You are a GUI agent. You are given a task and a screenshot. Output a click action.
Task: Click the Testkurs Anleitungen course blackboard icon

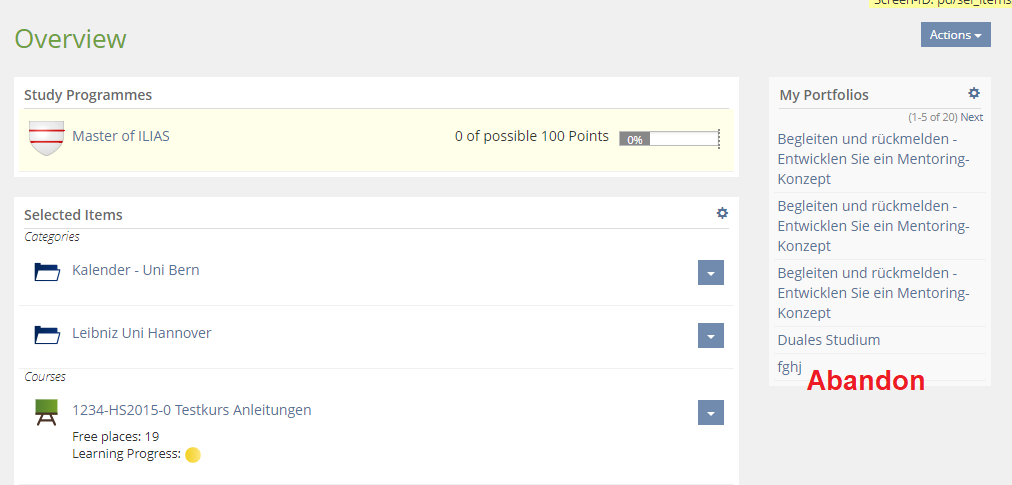pos(46,411)
